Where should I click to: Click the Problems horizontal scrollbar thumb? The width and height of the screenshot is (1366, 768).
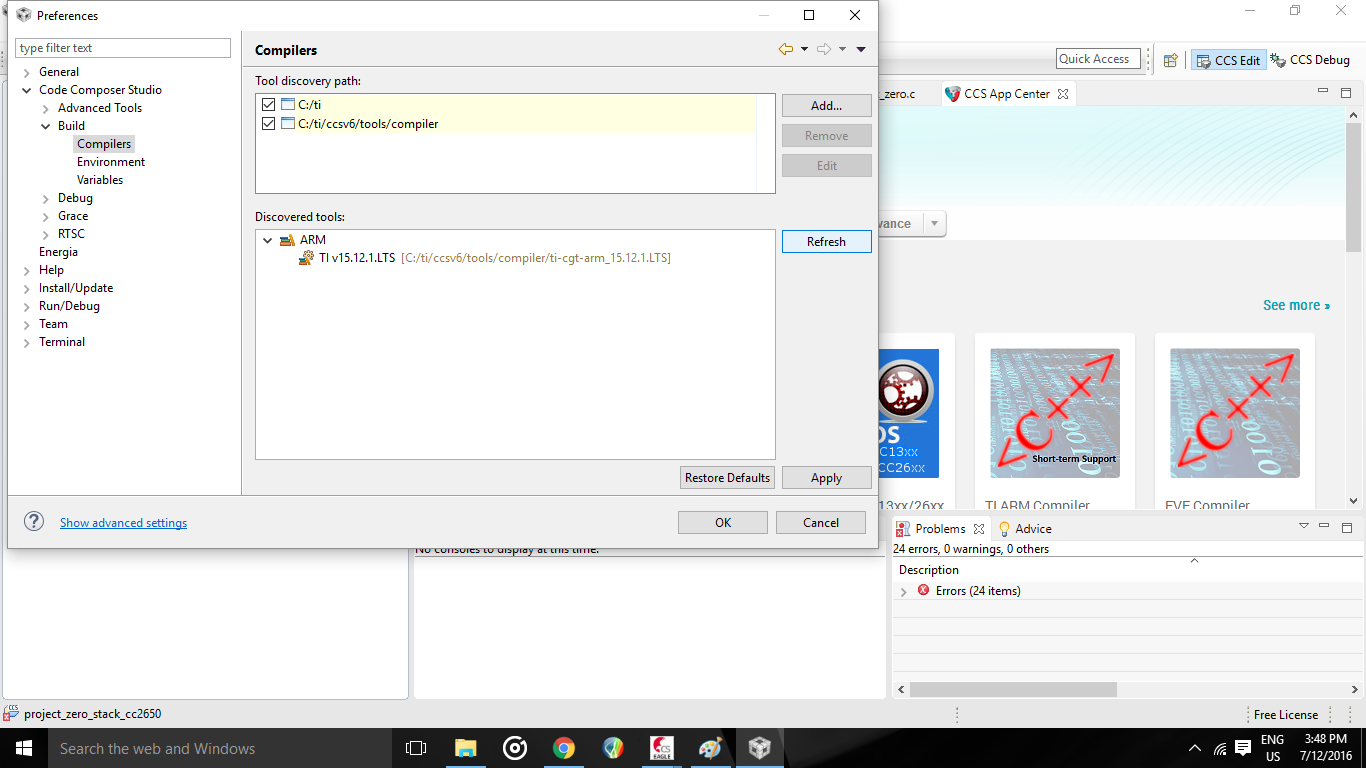coord(1013,689)
